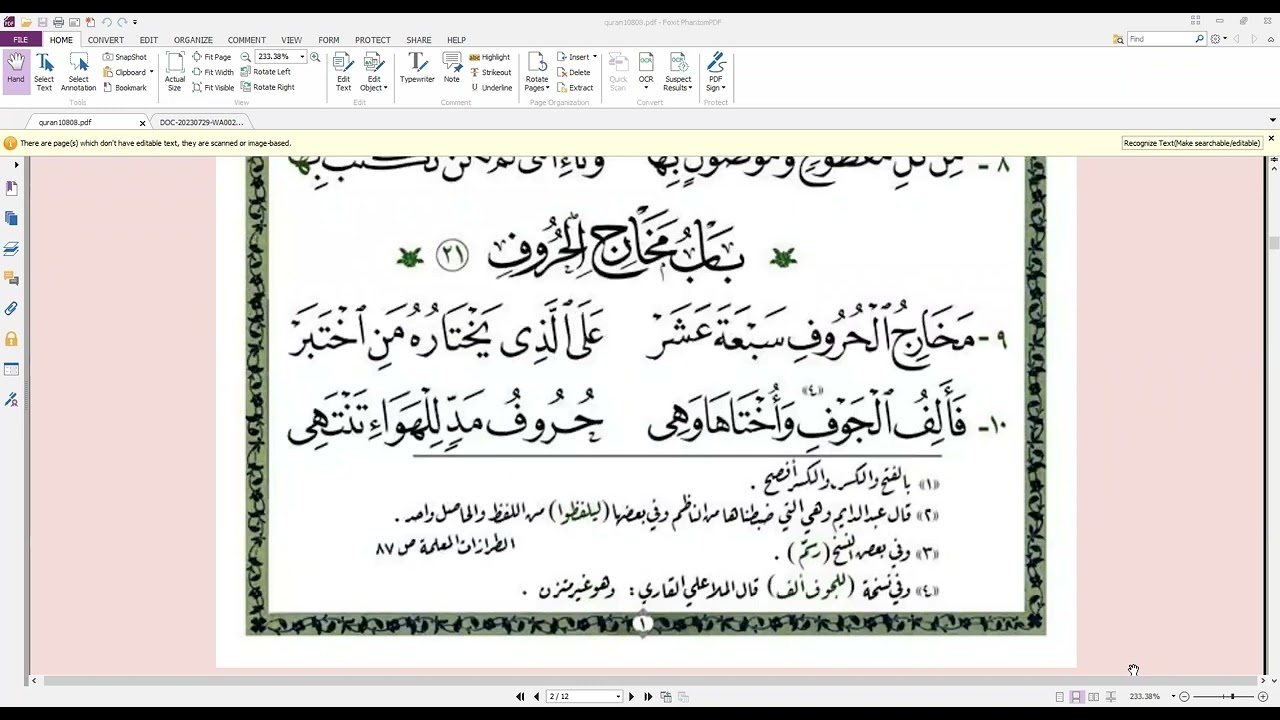Rotate the view right
The width and height of the screenshot is (1280, 720).
tap(267, 87)
